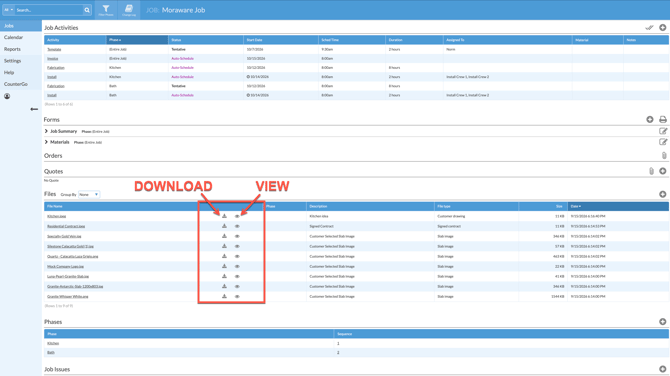Open the Bath phase link
The width and height of the screenshot is (670, 376).
point(51,352)
